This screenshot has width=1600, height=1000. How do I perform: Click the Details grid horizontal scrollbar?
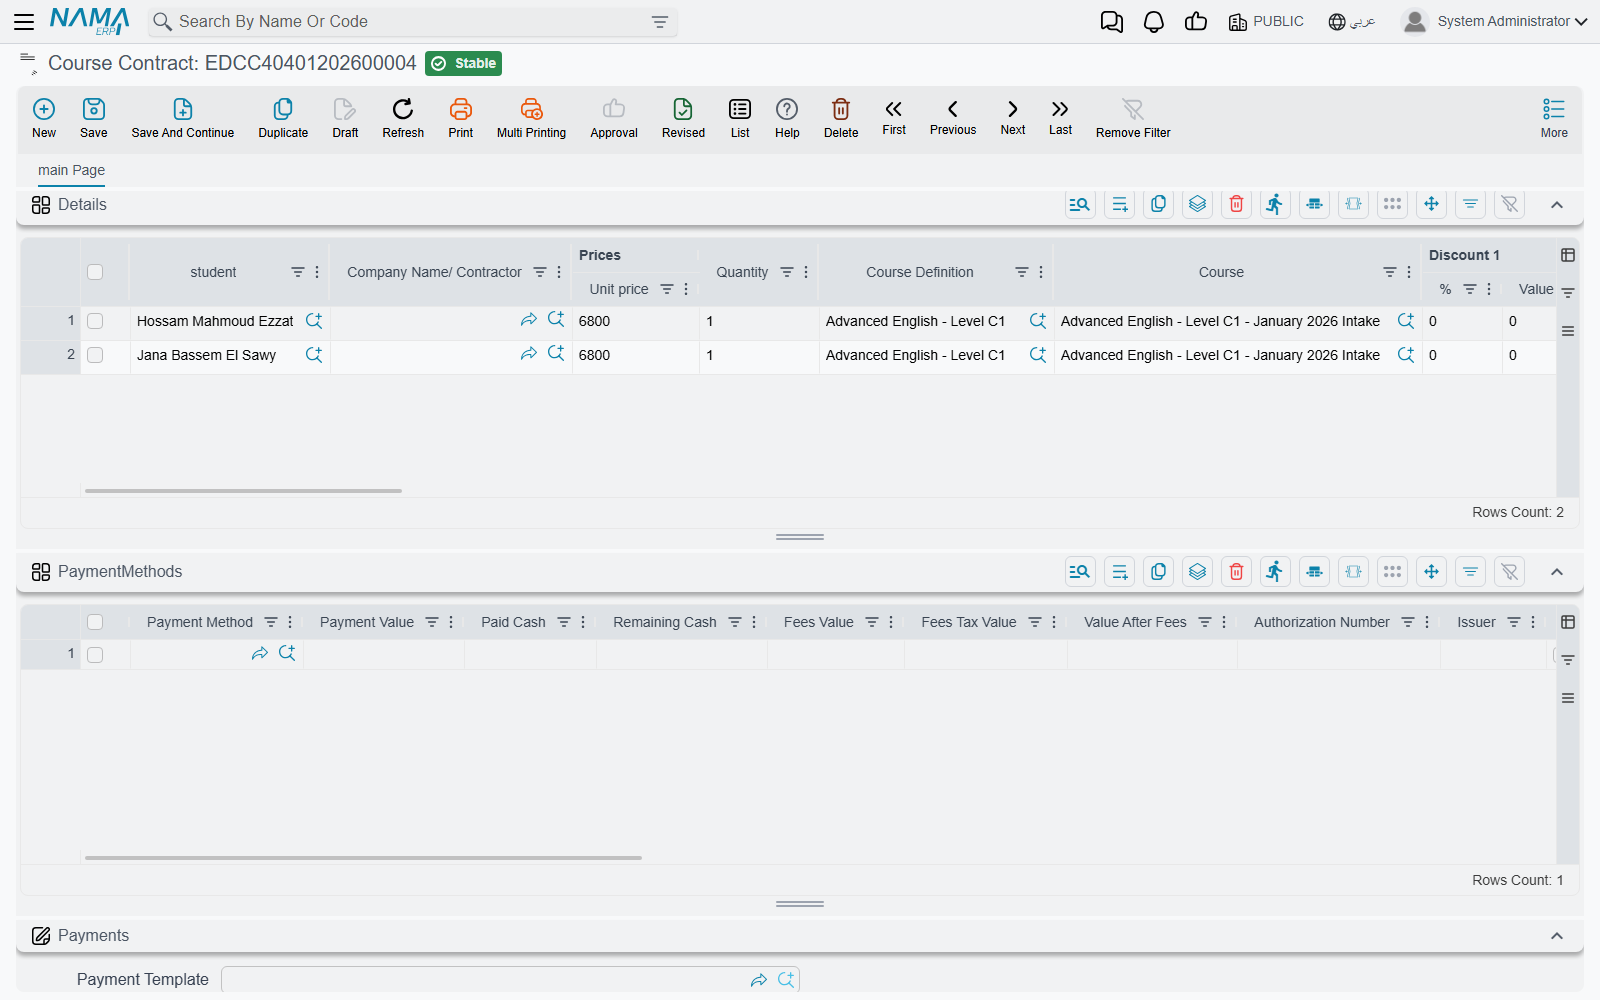[x=243, y=491]
